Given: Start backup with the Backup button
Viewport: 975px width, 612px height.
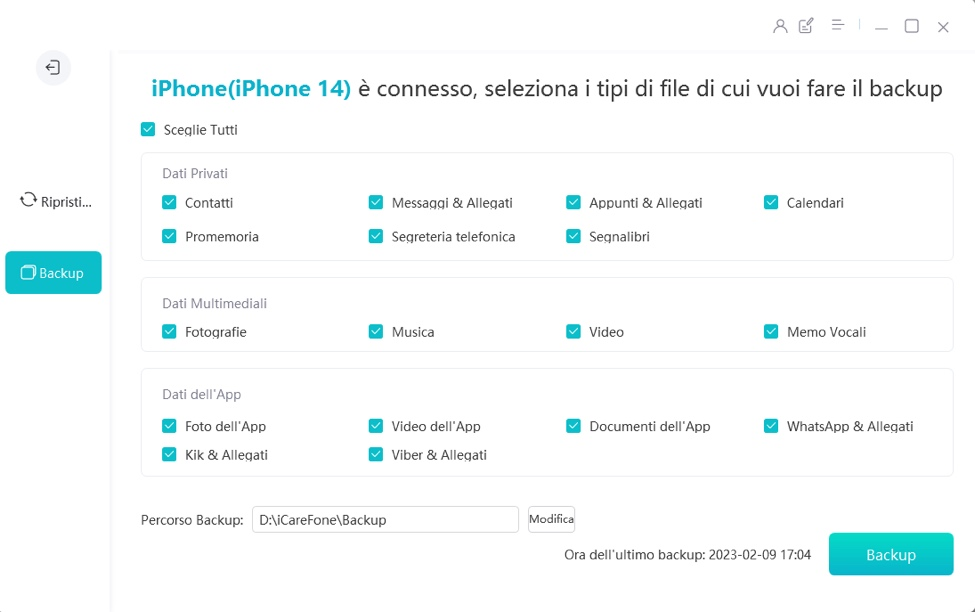Looking at the screenshot, I should point(890,555).
